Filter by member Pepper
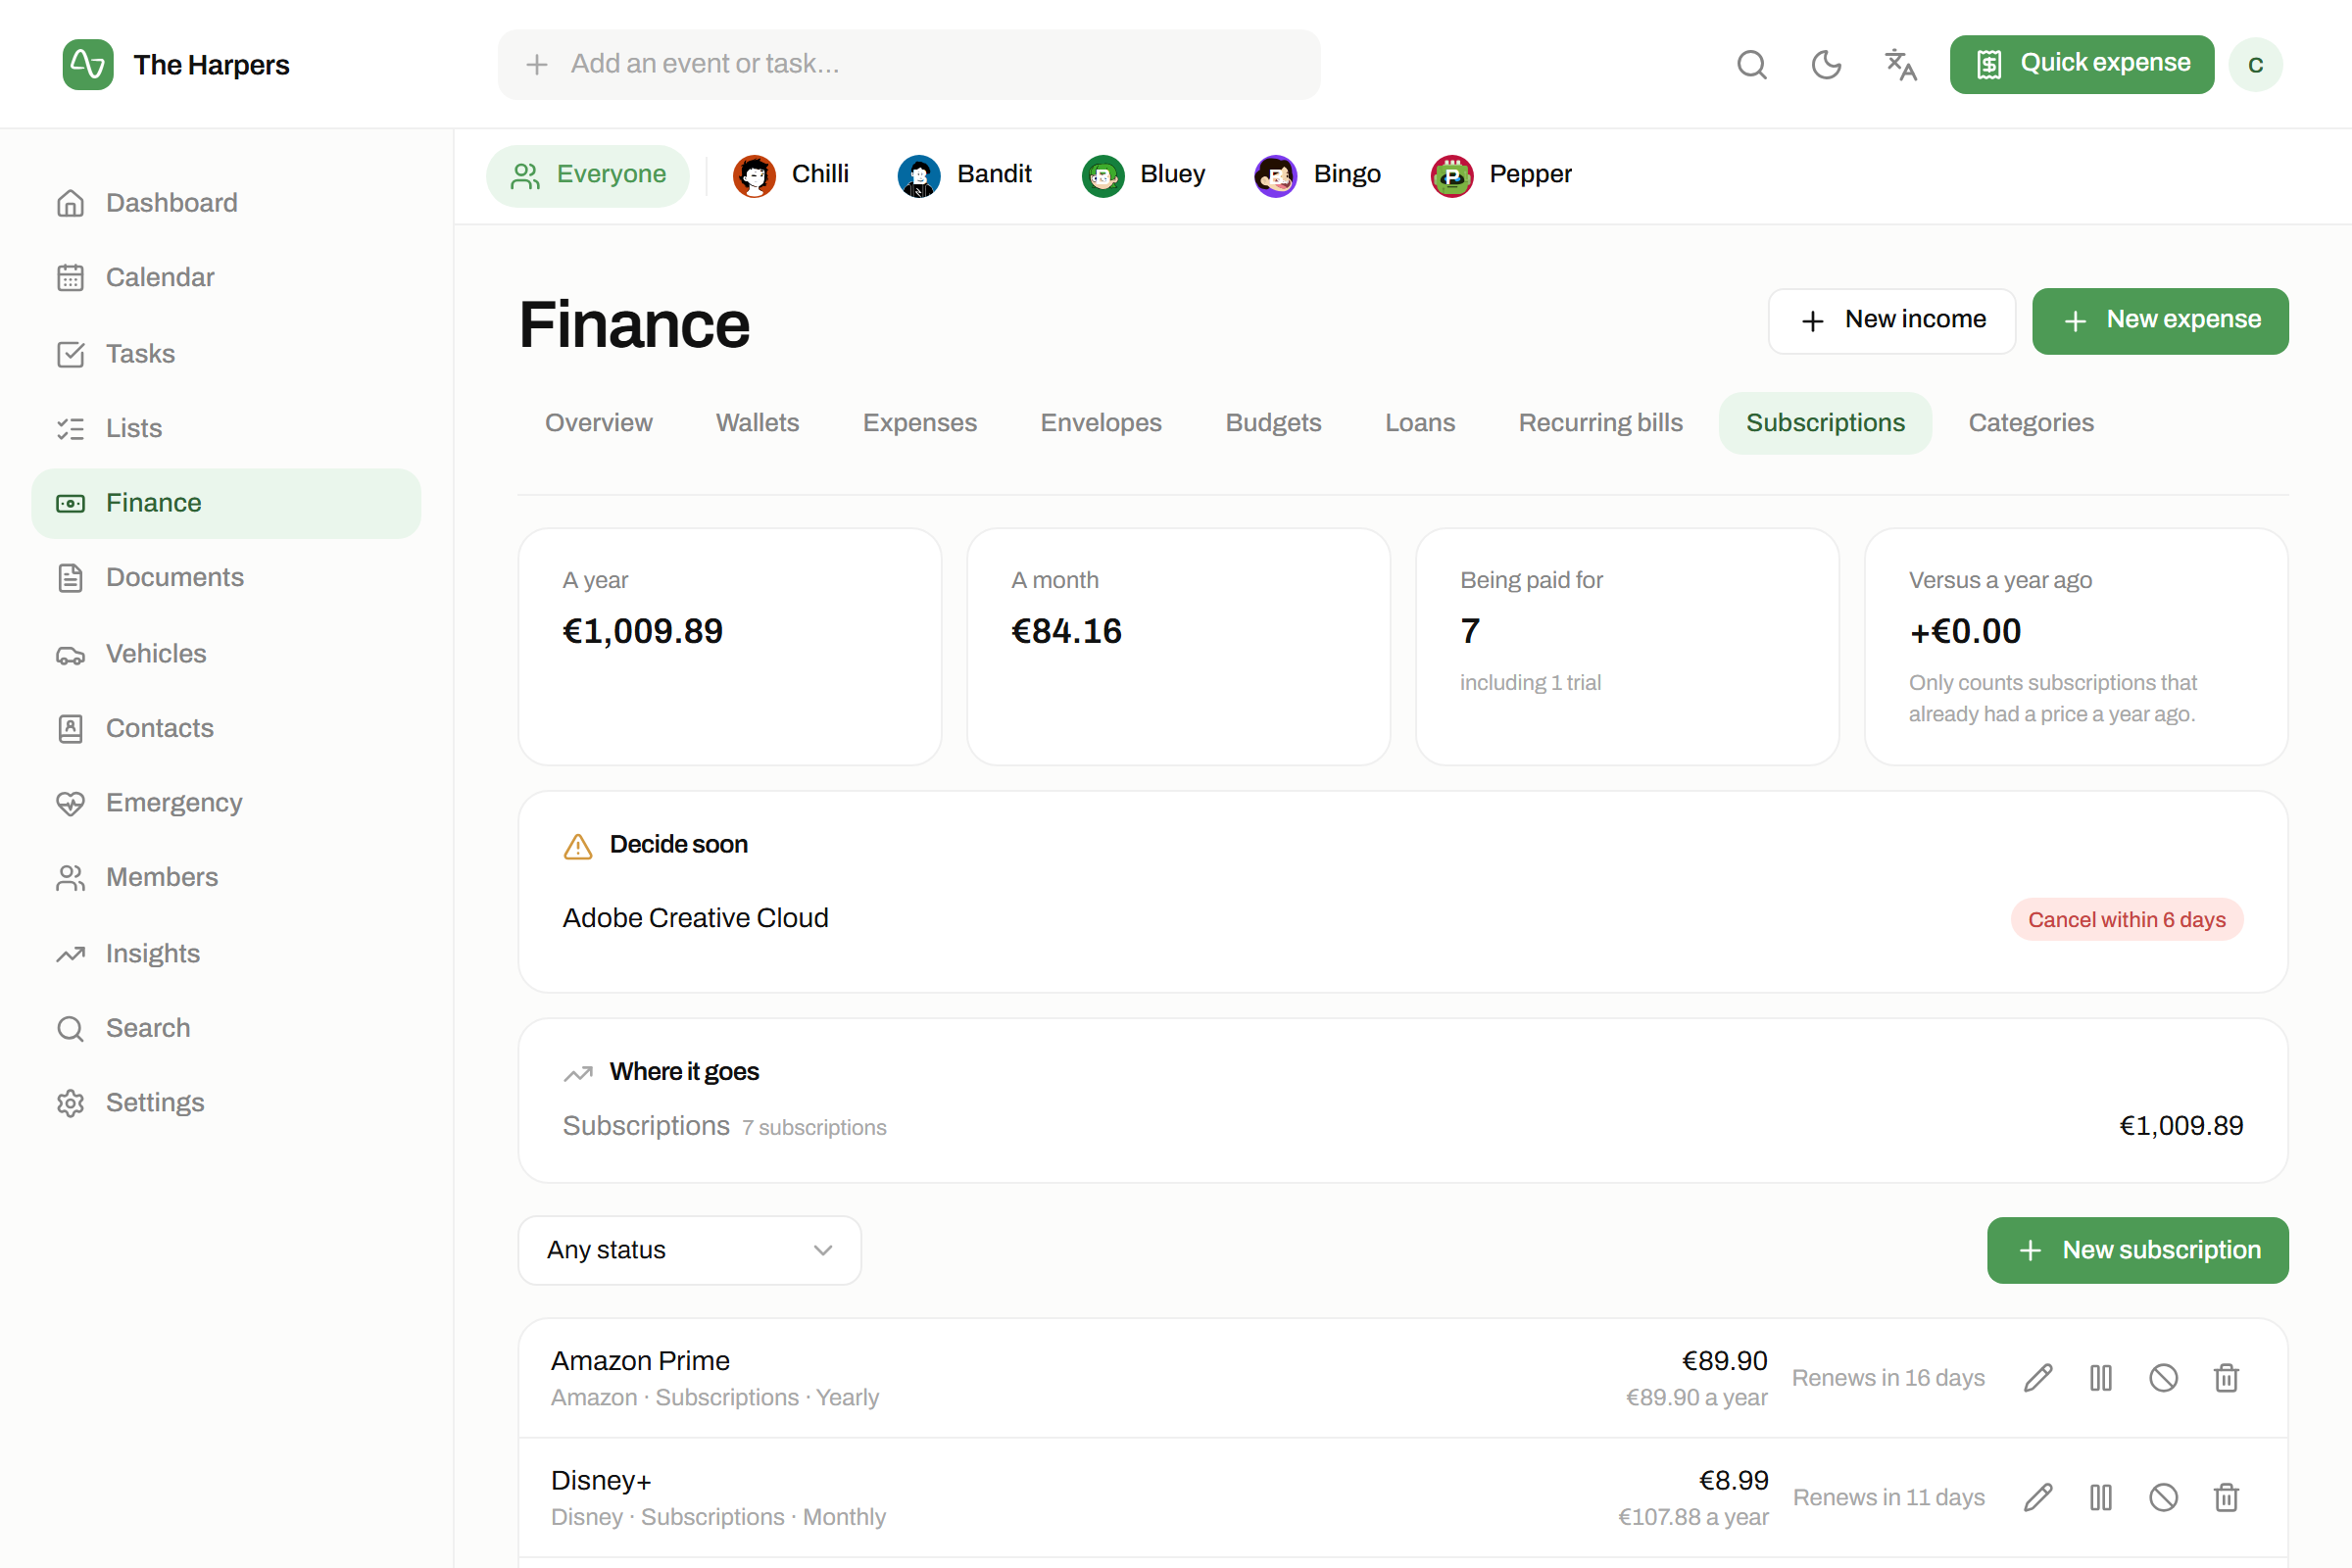Screen dimensions: 2352x1568 [1502, 175]
